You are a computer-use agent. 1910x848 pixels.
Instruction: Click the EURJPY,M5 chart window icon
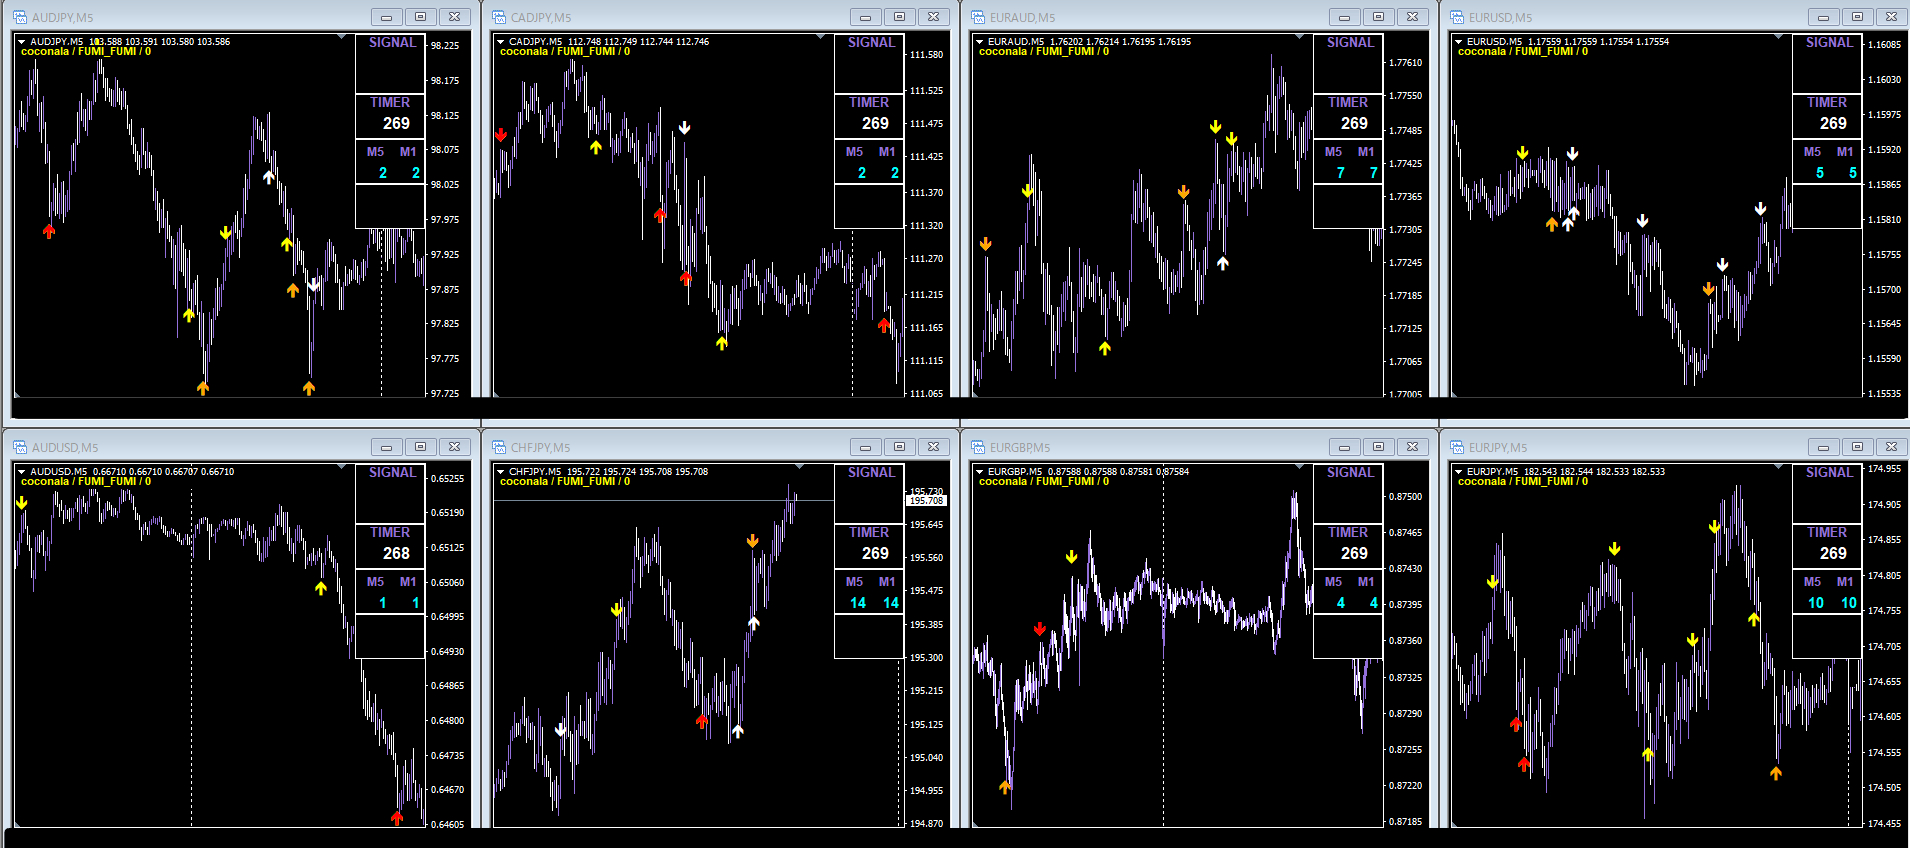(x=1456, y=447)
